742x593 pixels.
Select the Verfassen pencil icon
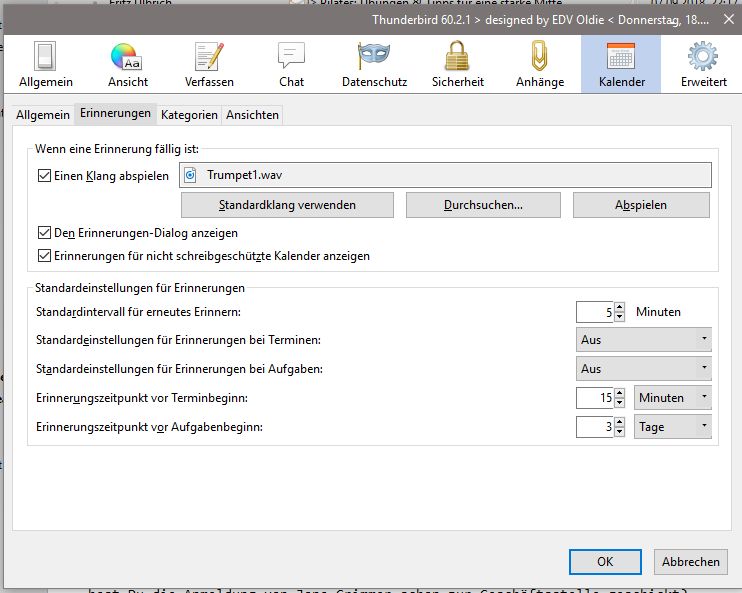click(x=209, y=62)
